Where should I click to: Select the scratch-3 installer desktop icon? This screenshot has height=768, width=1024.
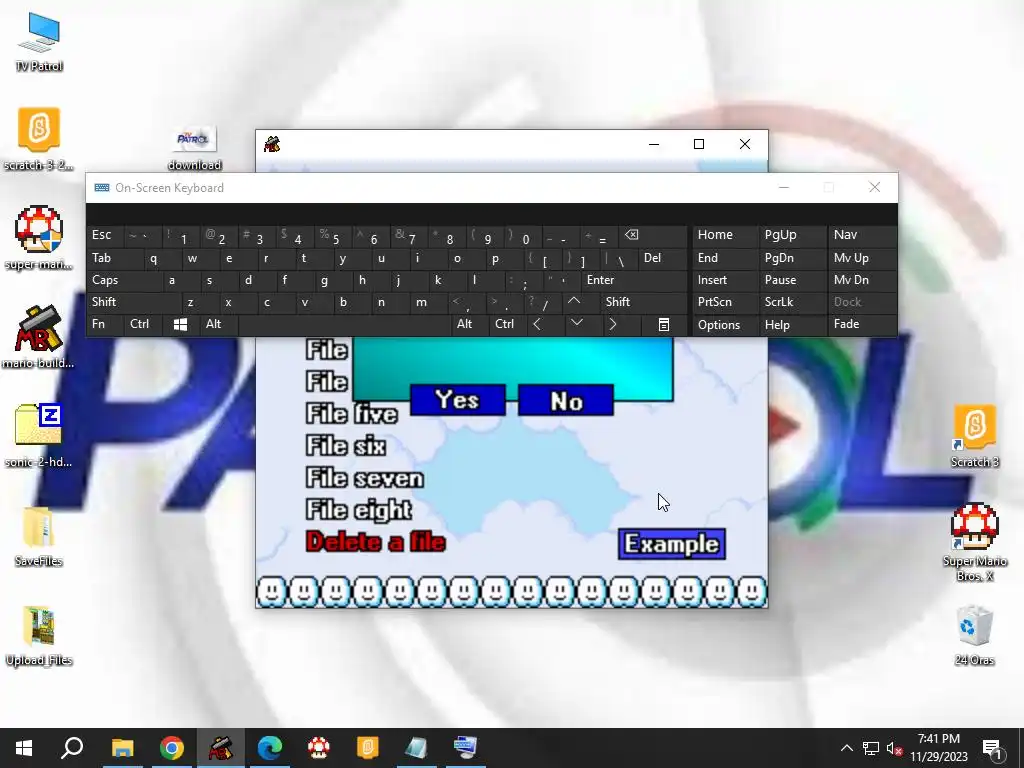(39, 139)
